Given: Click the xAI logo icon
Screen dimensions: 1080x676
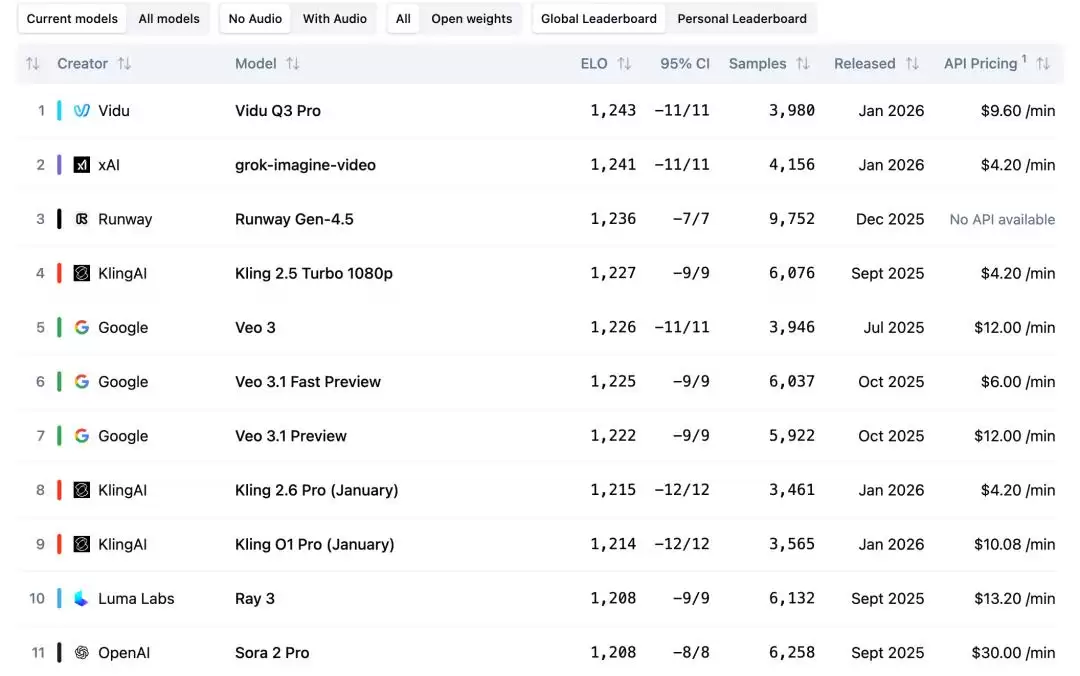Looking at the screenshot, I should [x=82, y=165].
